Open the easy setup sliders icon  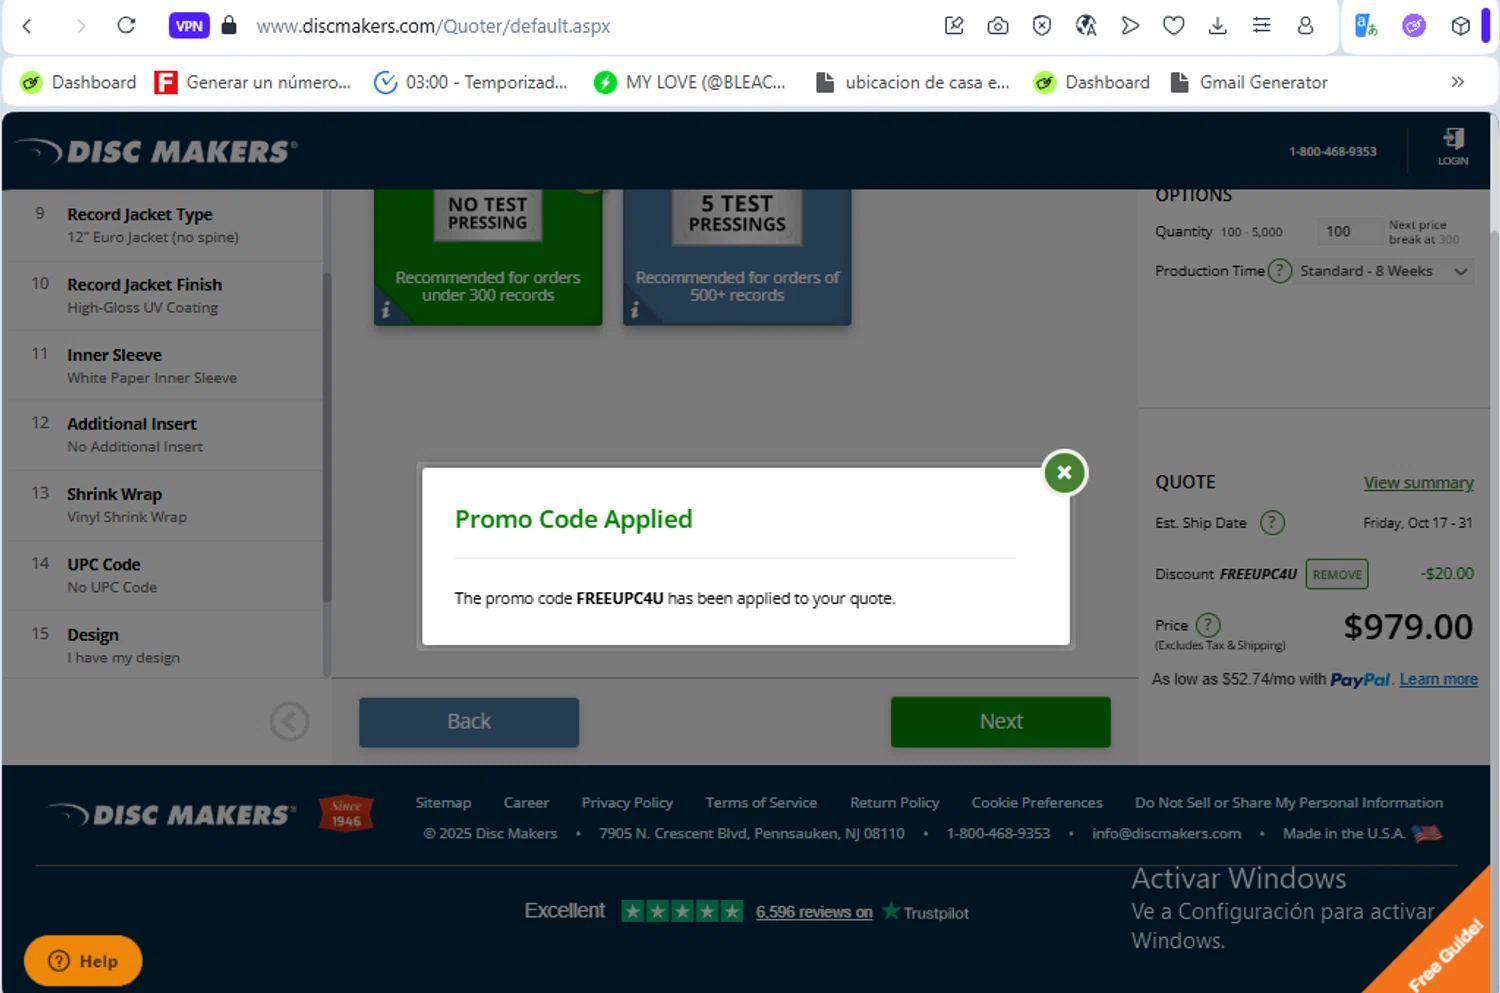[1261, 26]
